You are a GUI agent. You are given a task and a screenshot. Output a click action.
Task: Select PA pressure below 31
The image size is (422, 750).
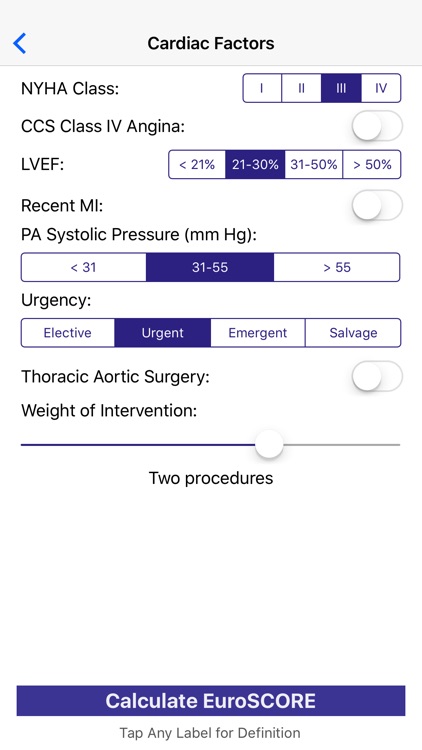pyautogui.click(x=84, y=267)
